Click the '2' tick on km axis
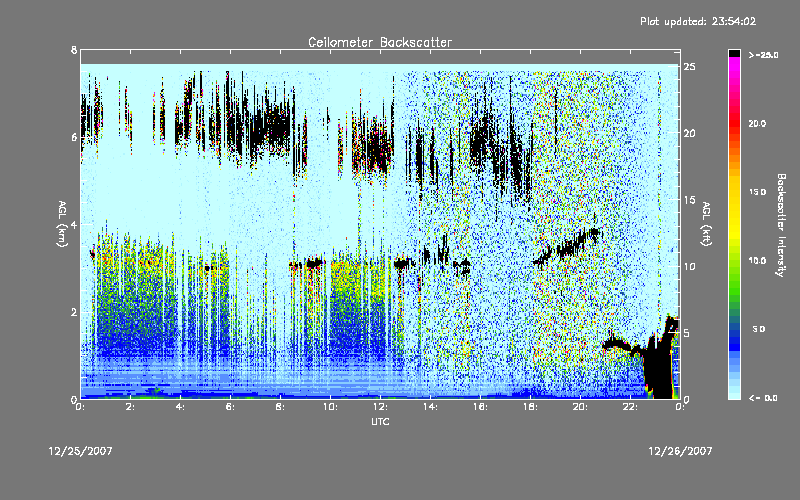Screen dimensions: 800x500 coord(74,312)
